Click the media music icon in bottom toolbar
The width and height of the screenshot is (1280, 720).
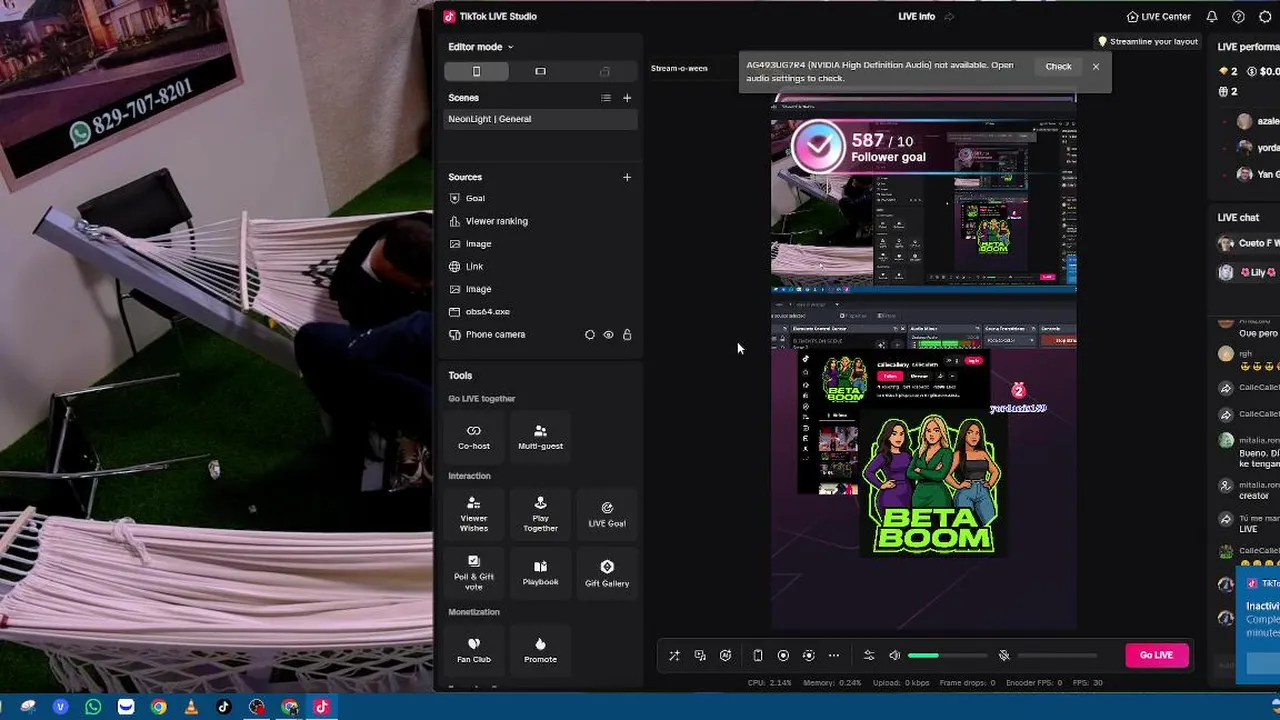point(700,656)
